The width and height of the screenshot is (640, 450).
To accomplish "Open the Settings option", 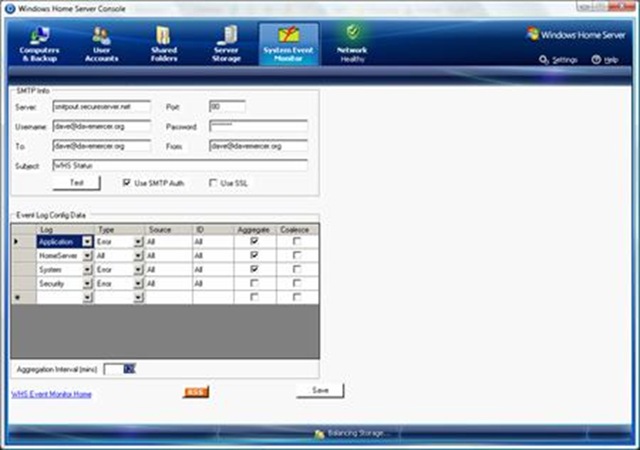I will point(558,60).
